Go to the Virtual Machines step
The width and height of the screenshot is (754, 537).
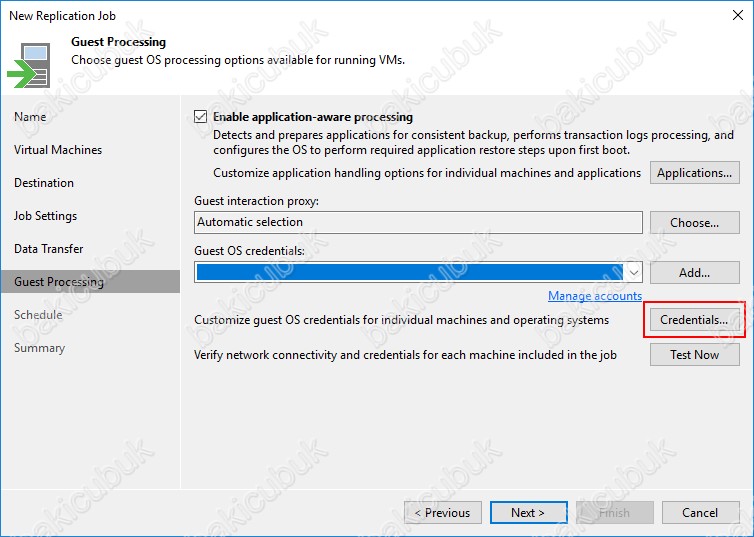pyautogui.click(x=58, y=150)
